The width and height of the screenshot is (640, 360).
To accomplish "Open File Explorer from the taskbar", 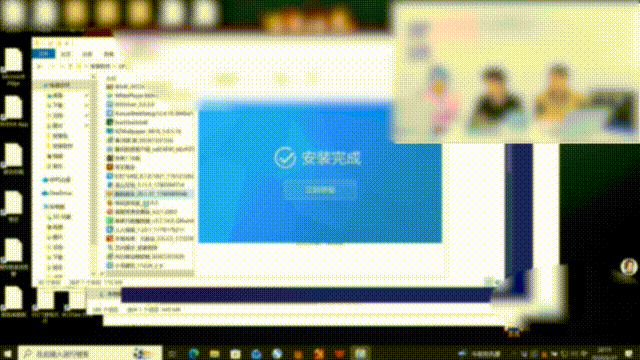I will tap(215, 354).
